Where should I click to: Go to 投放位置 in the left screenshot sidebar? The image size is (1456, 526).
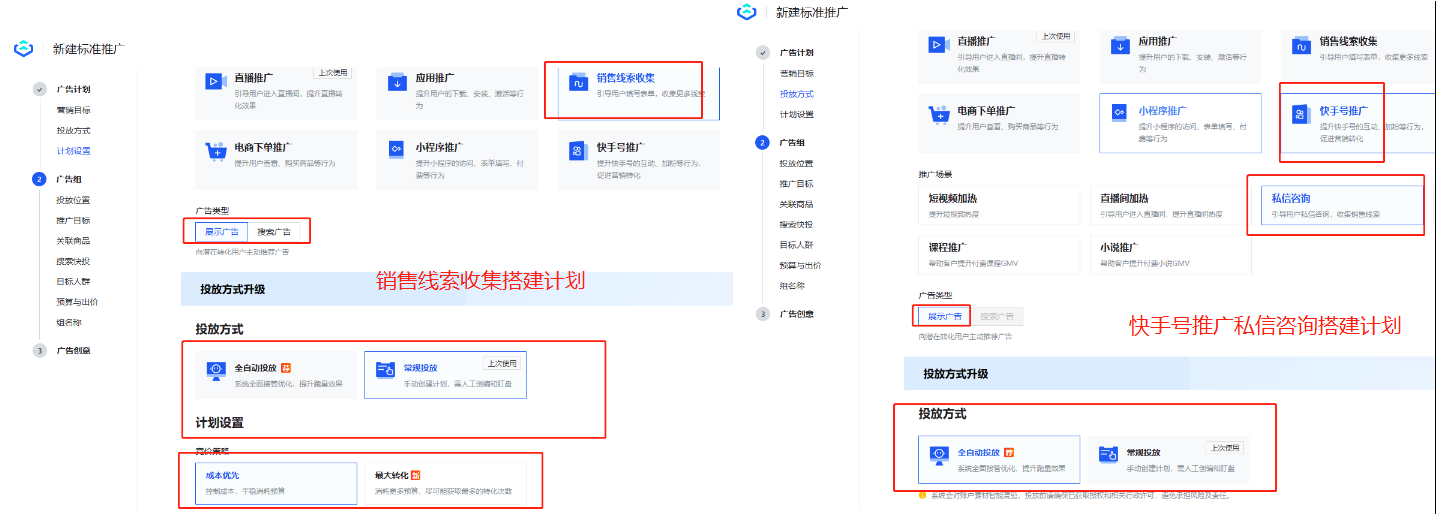click(x=73, y=200)
